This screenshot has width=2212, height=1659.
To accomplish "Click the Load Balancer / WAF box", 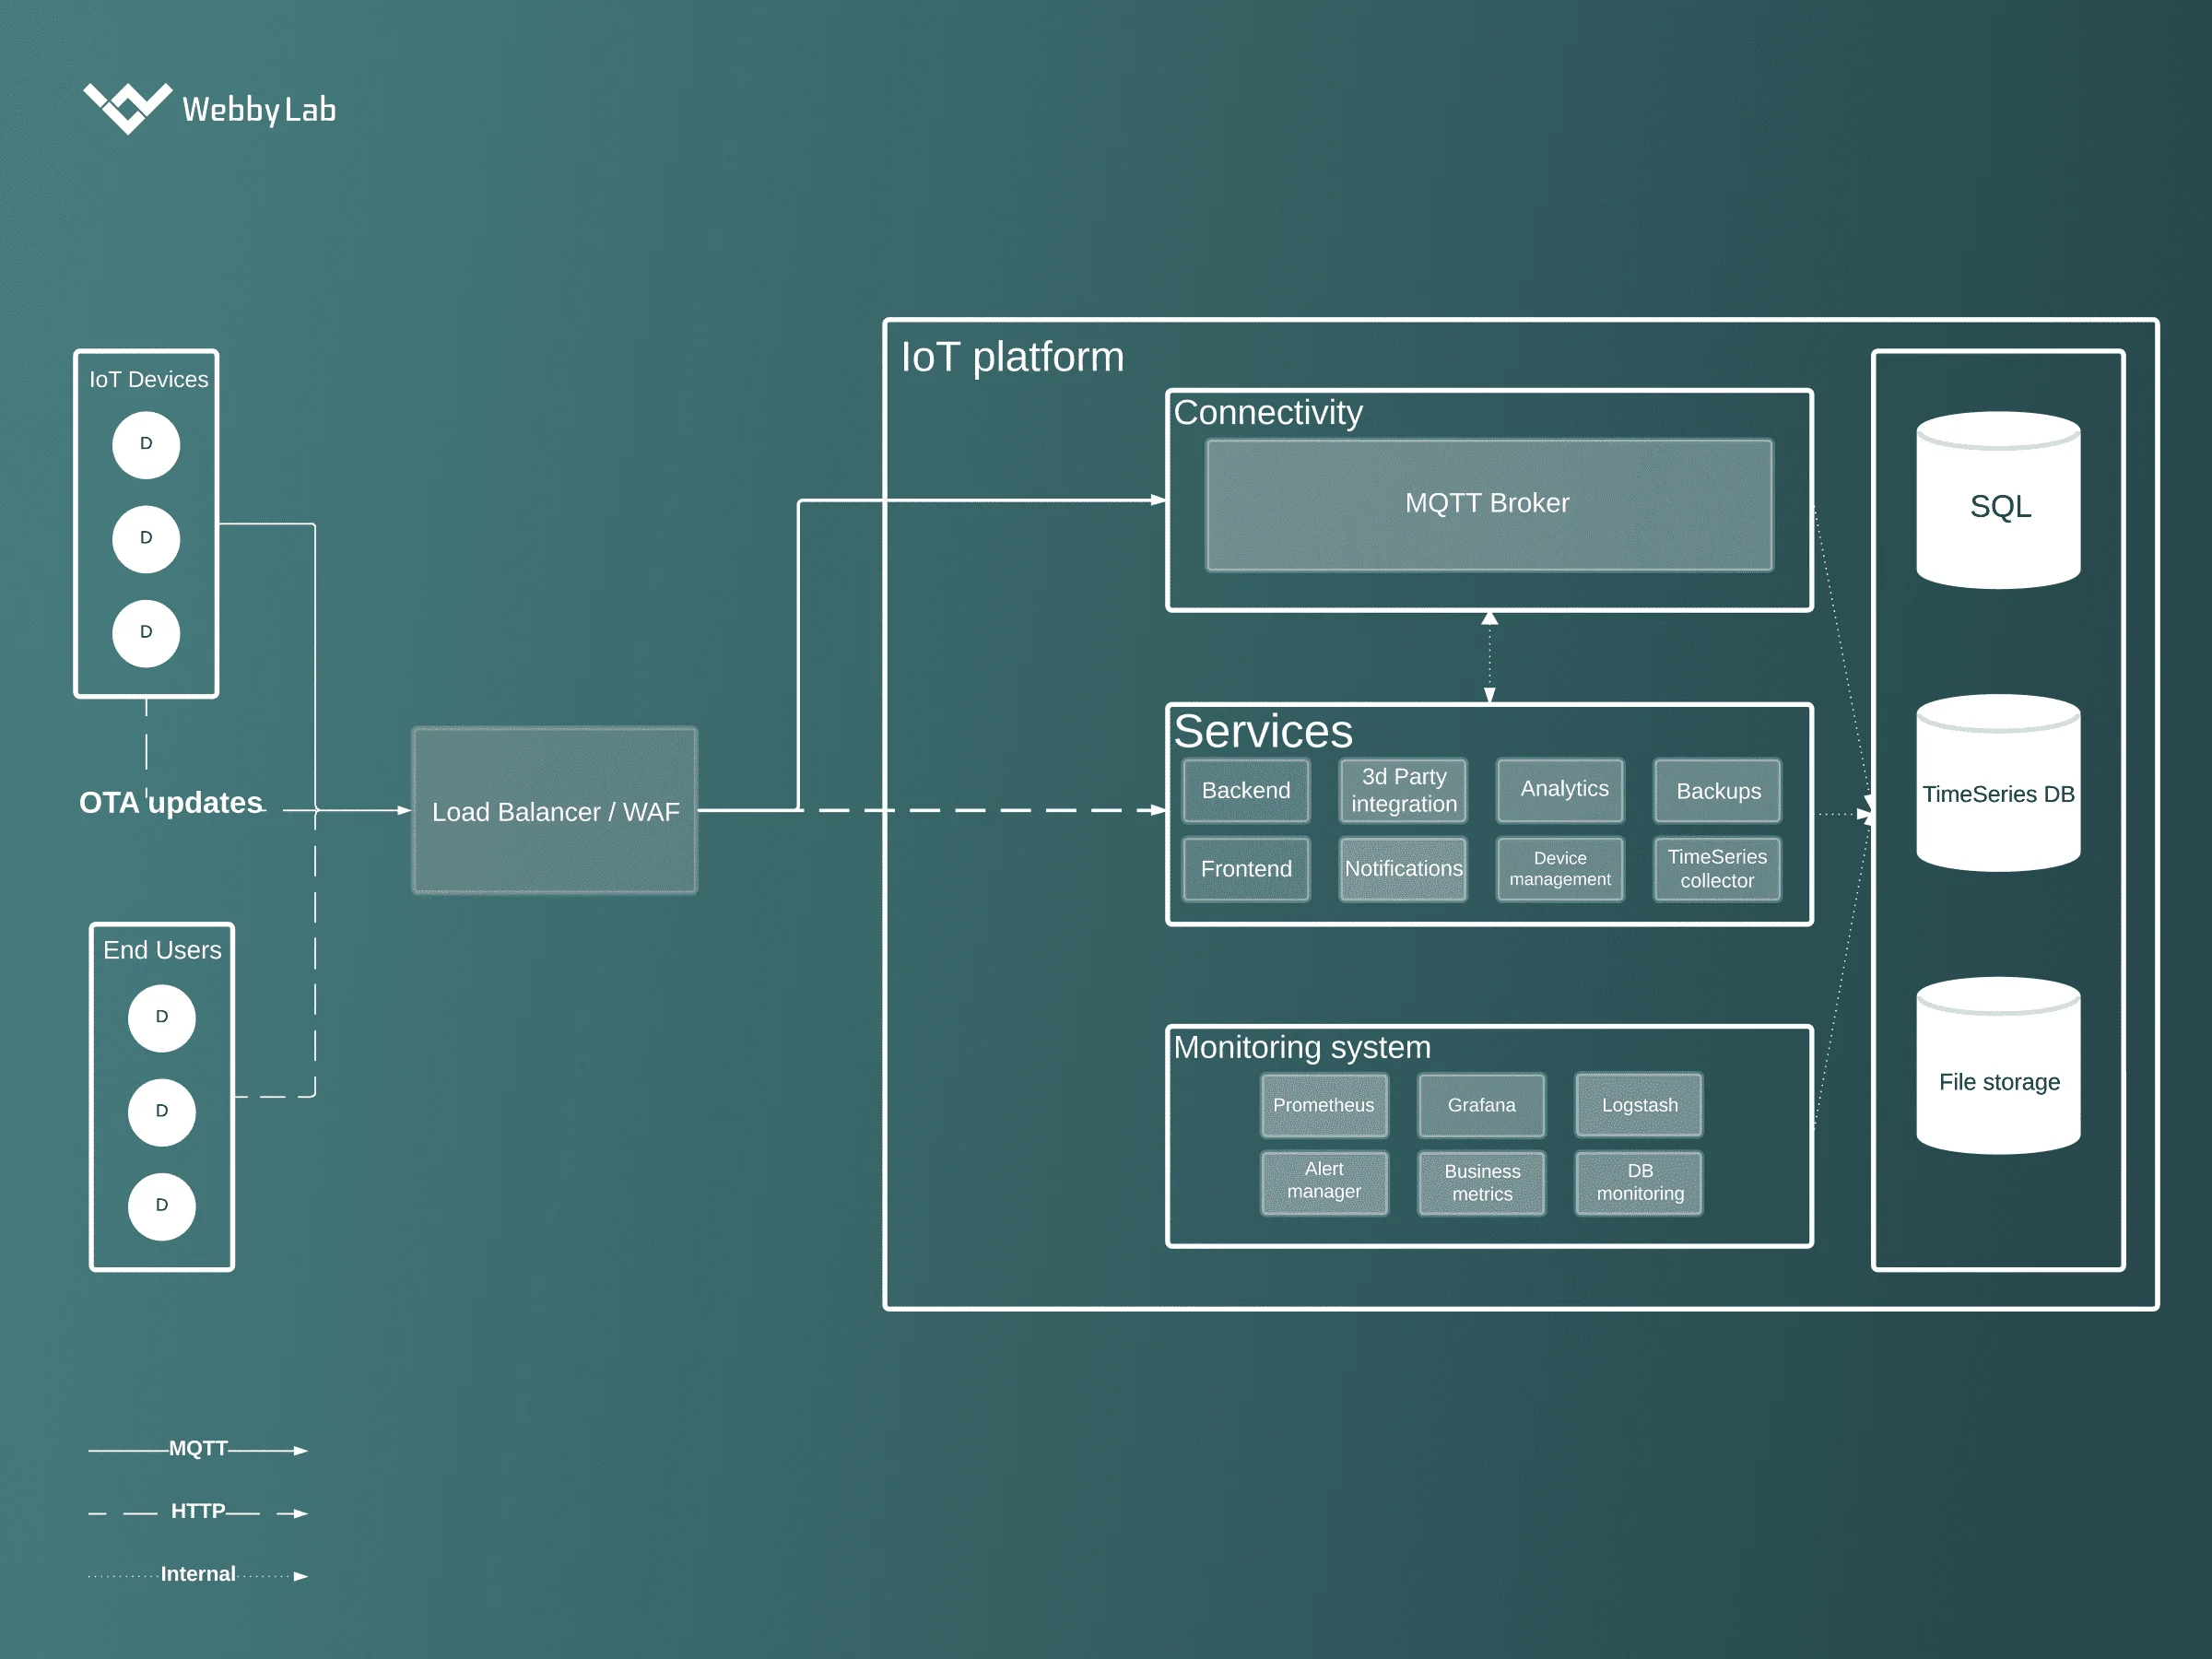I will pyautogui.click(x=555, y=811).
